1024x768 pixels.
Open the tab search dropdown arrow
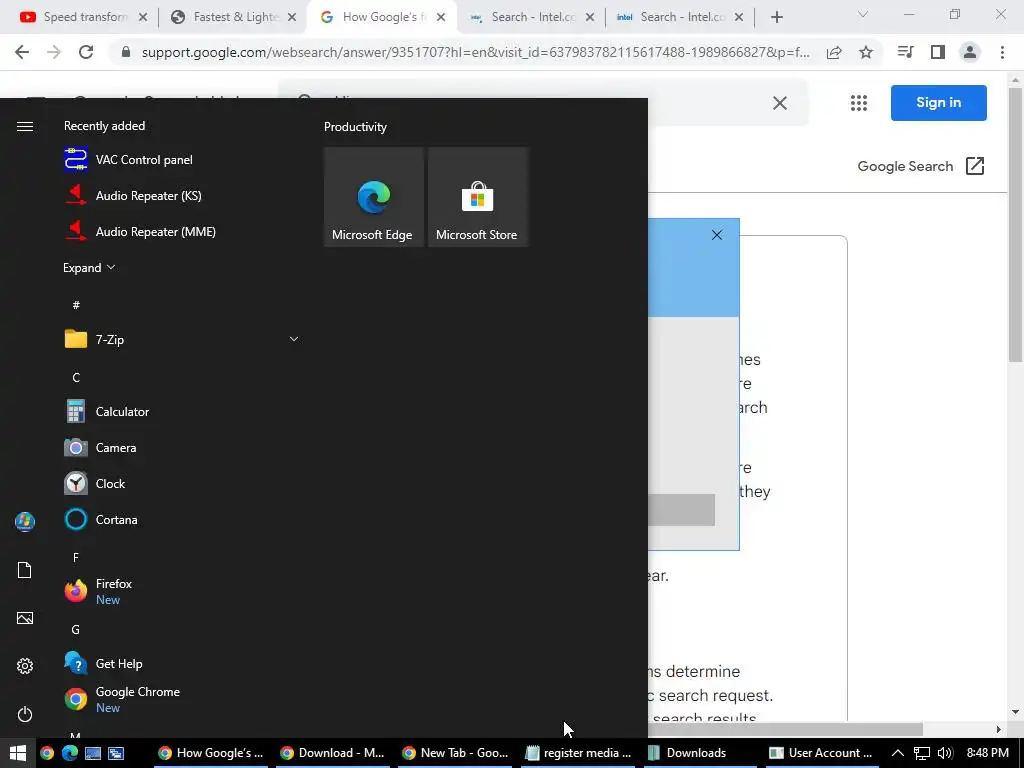[863, 14]
